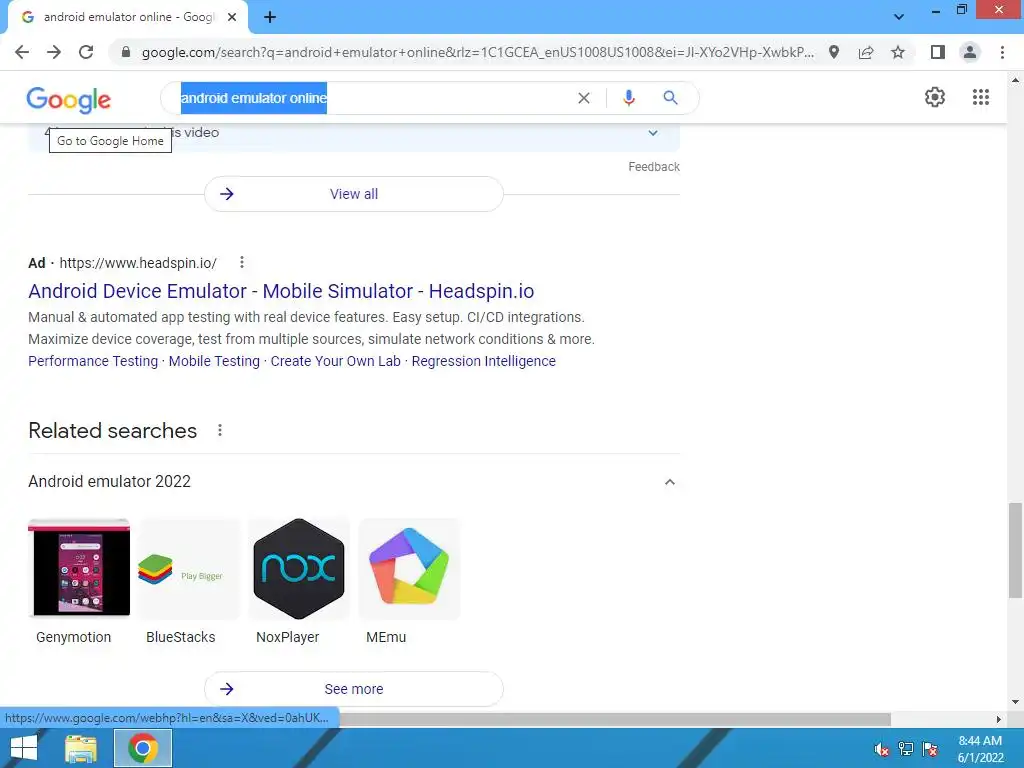Select the MEmu thumbnail

pos(409,568)
